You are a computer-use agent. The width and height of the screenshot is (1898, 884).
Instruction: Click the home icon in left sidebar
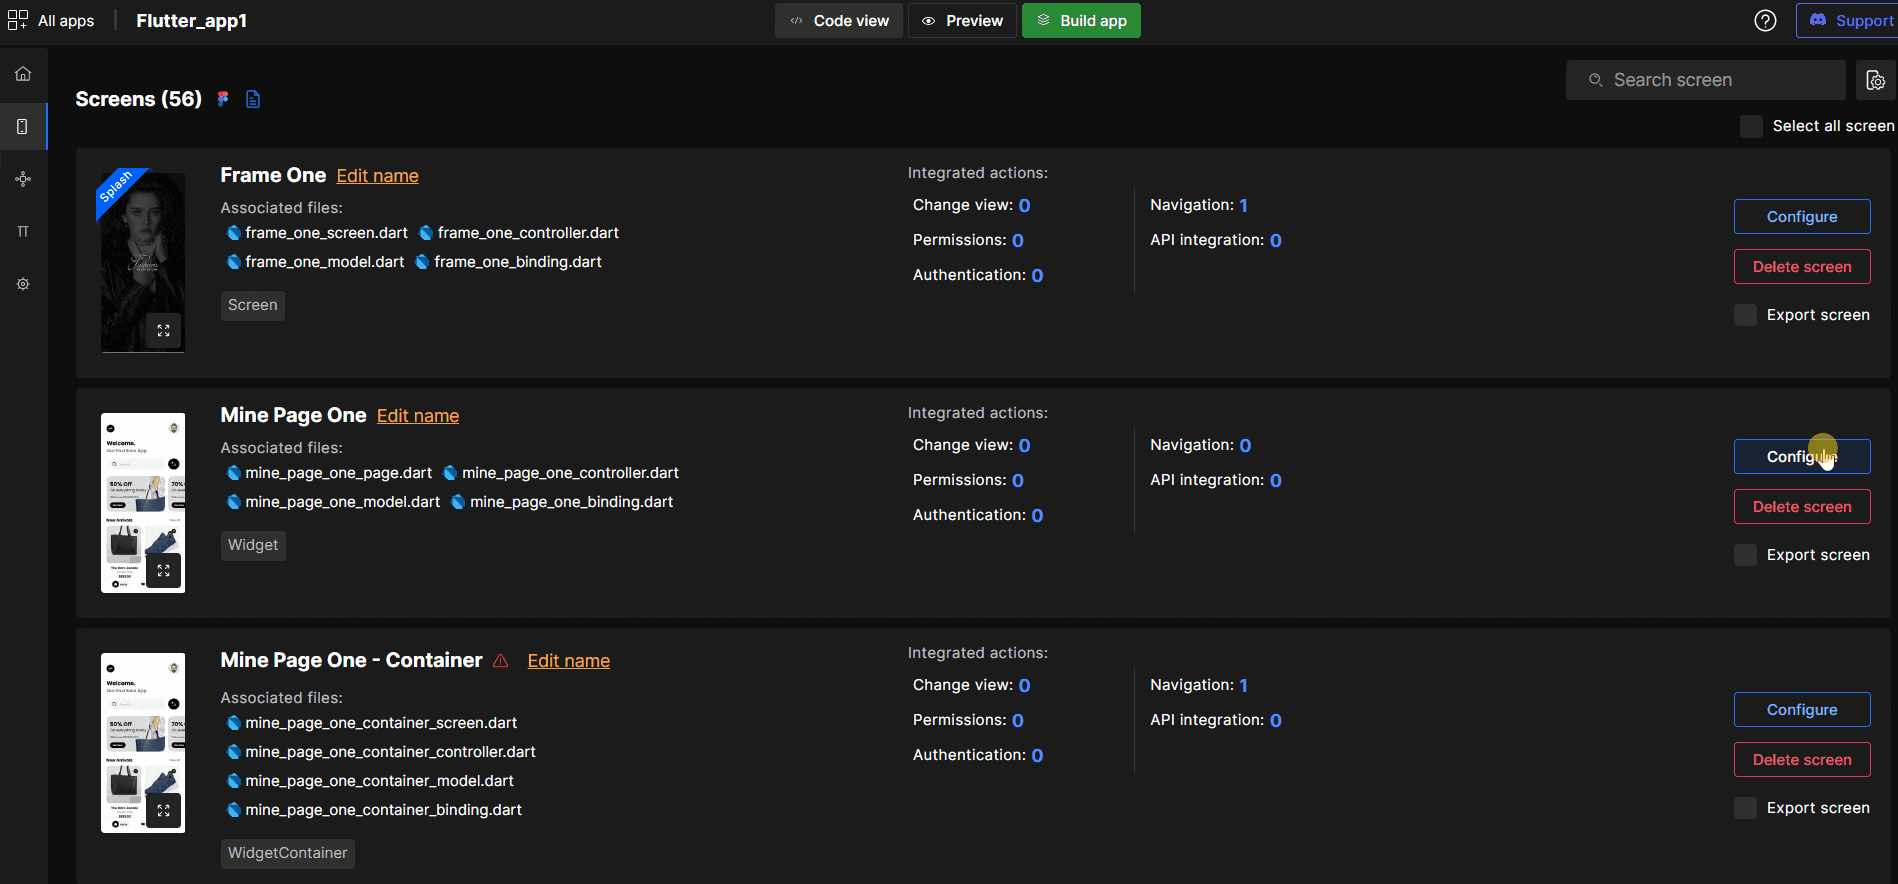23,74
